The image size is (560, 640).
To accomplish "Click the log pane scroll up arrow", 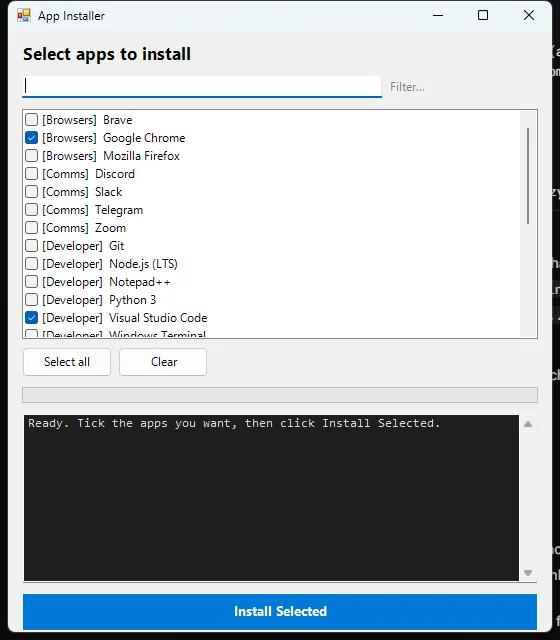I will click(x=528, y=424).
